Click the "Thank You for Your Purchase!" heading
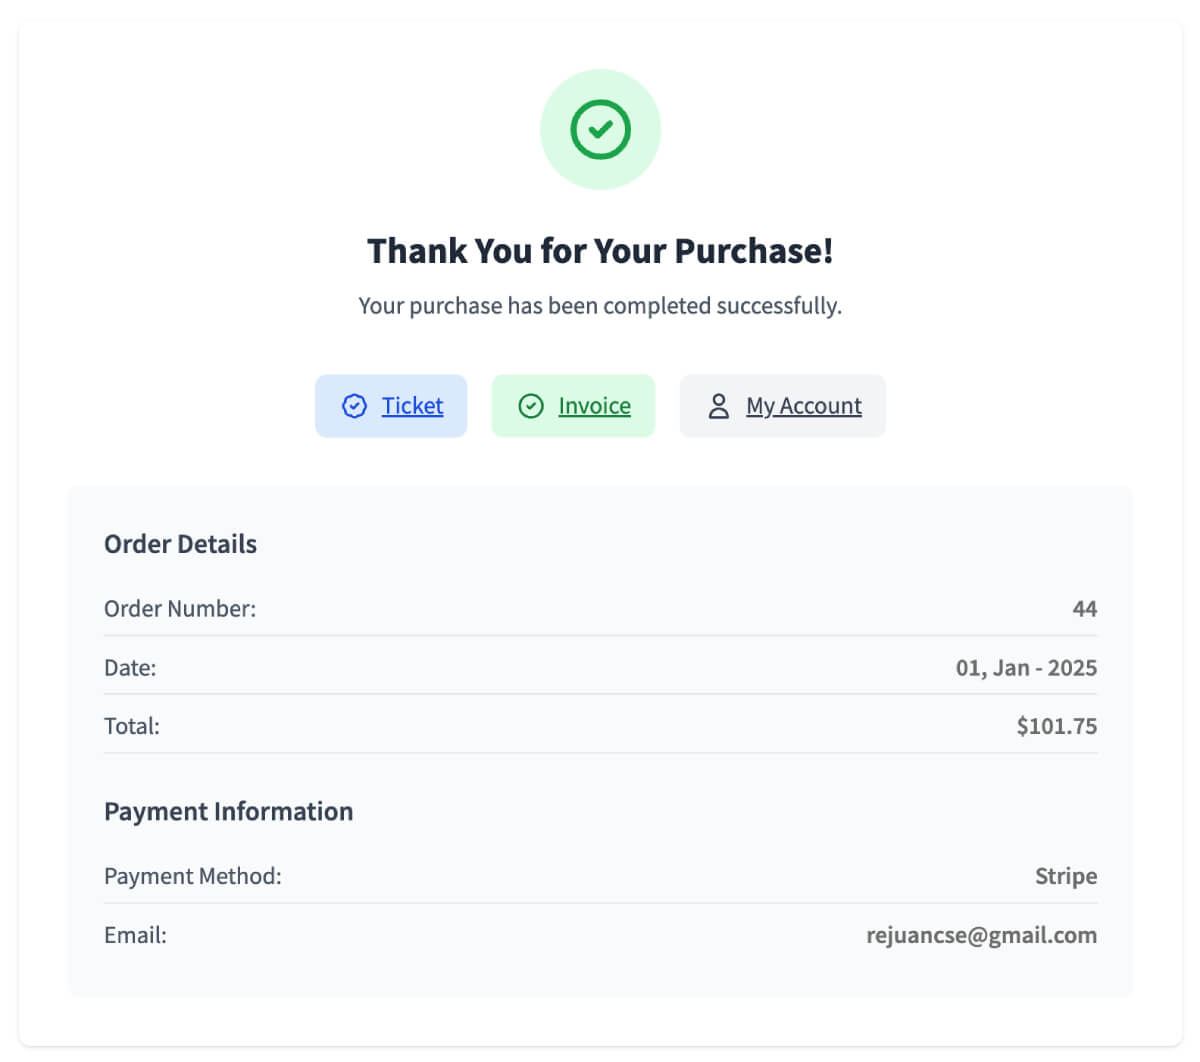1200x1062 pixels. [600, 251]
